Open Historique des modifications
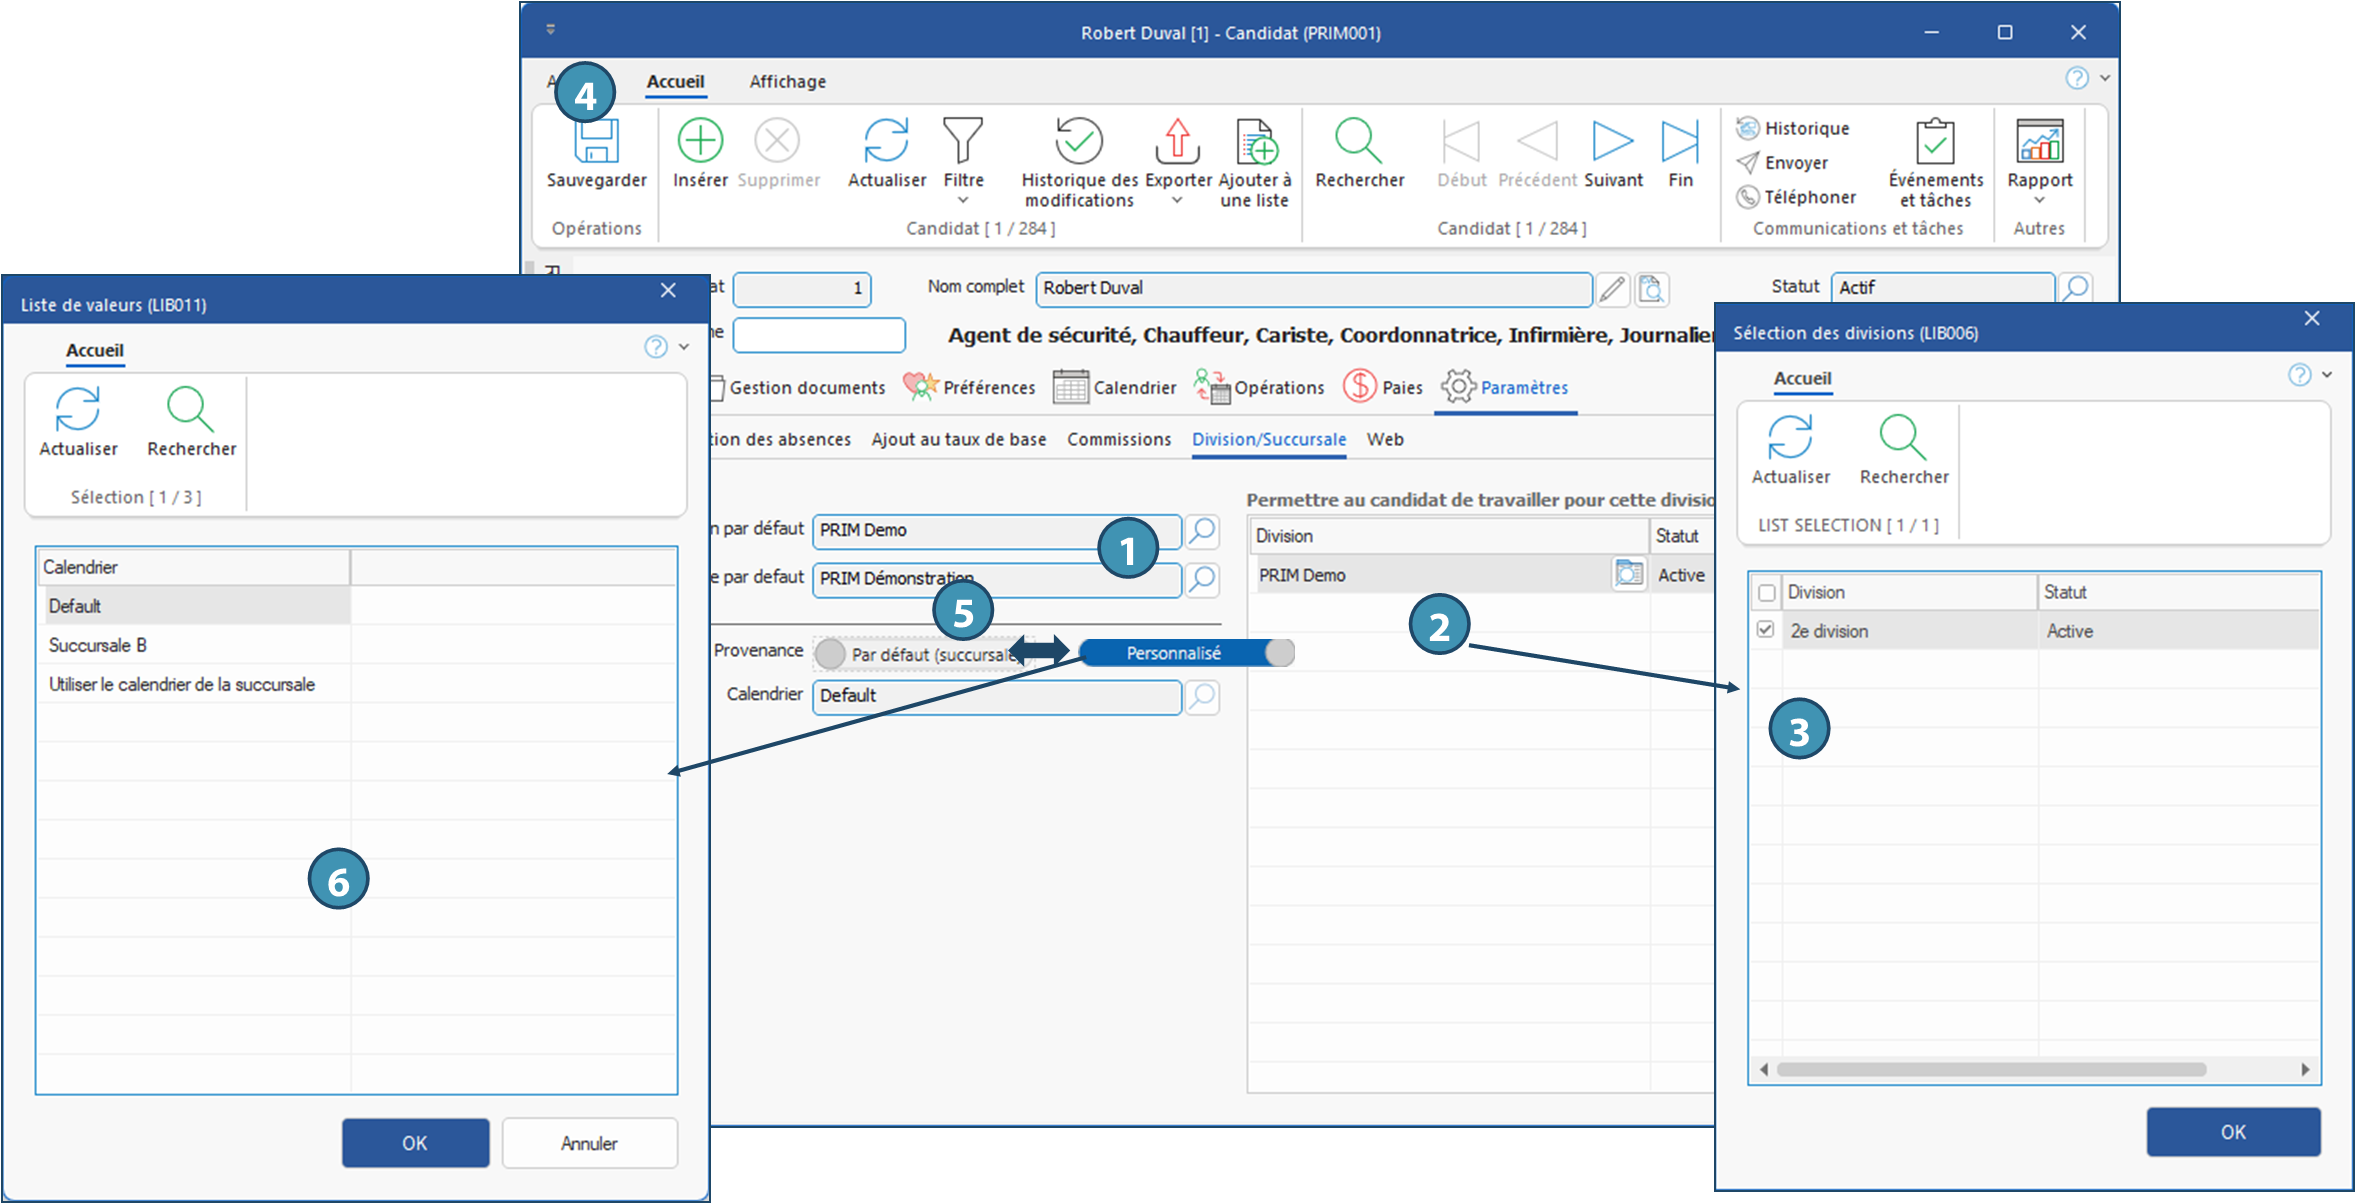This screenshot has width=2356, height=1203. (1078, 150)
